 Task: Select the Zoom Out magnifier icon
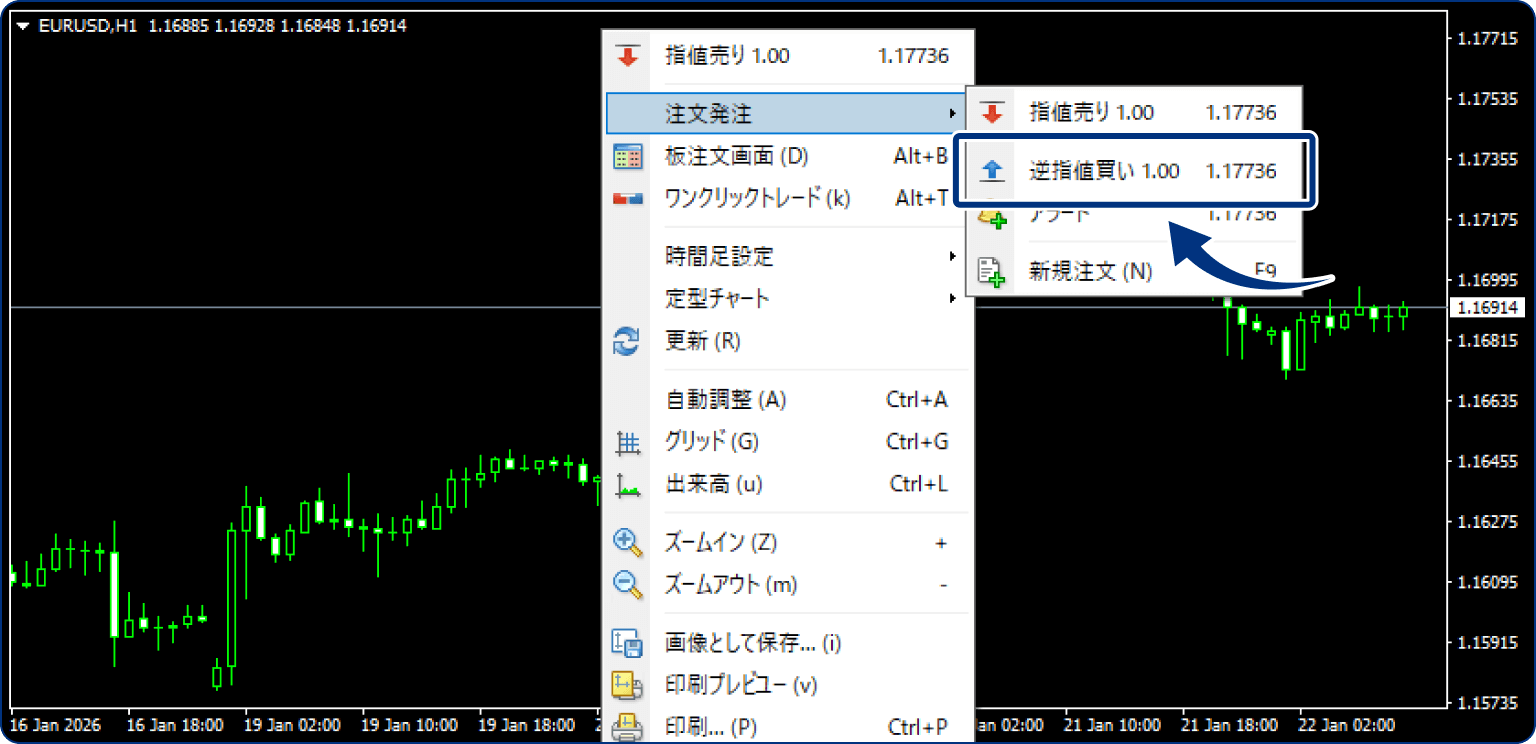628,584
